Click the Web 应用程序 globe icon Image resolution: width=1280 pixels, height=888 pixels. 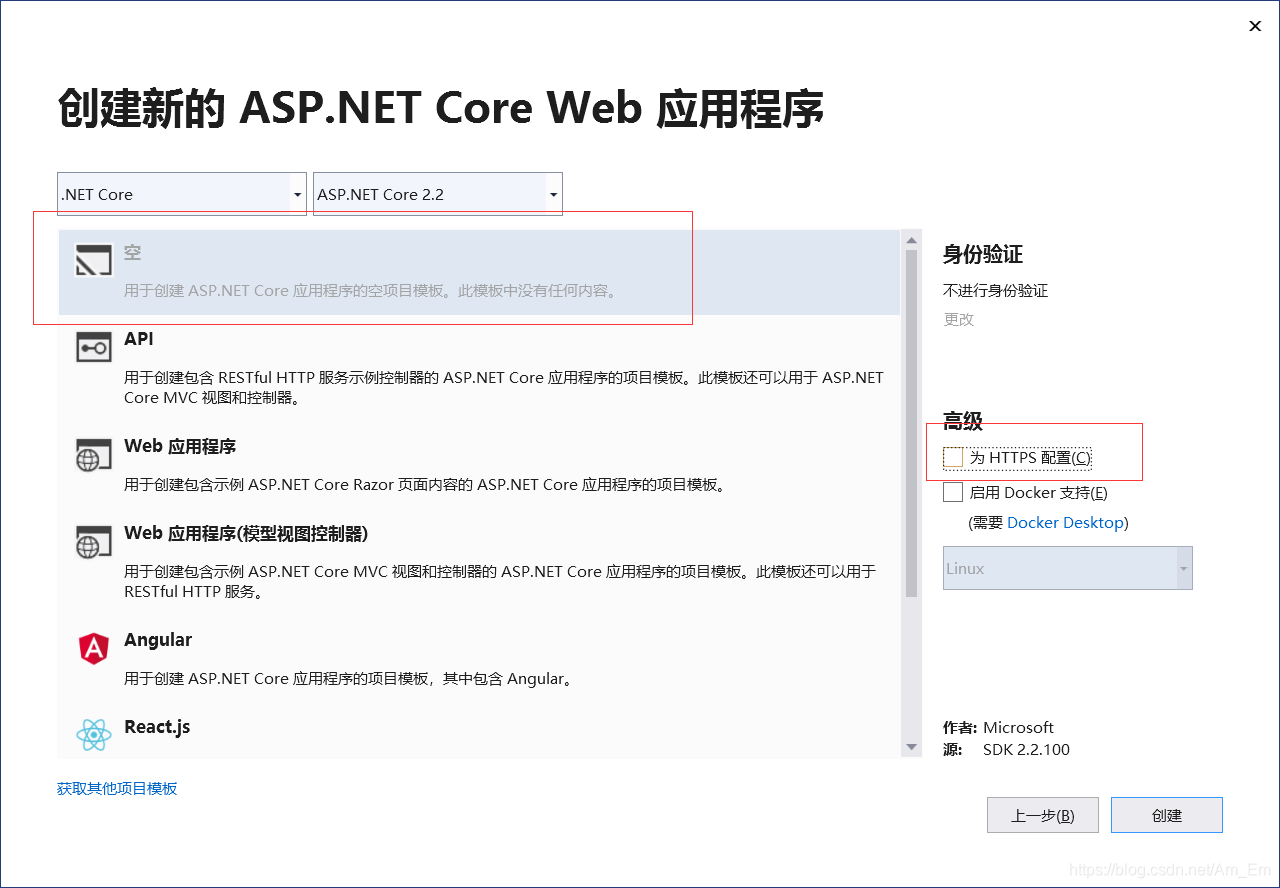[x=94, y=454]
